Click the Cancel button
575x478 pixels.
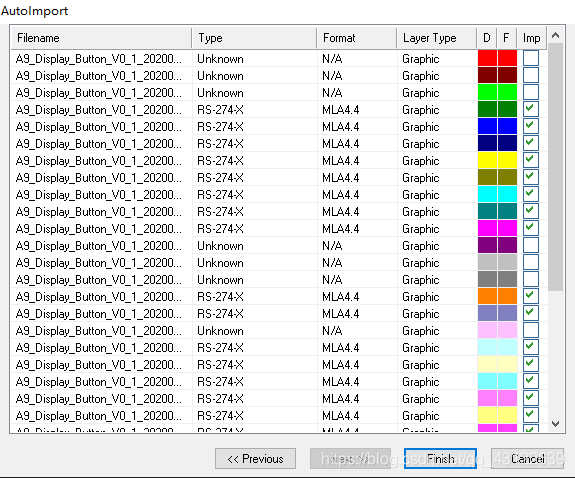[527, 459]
